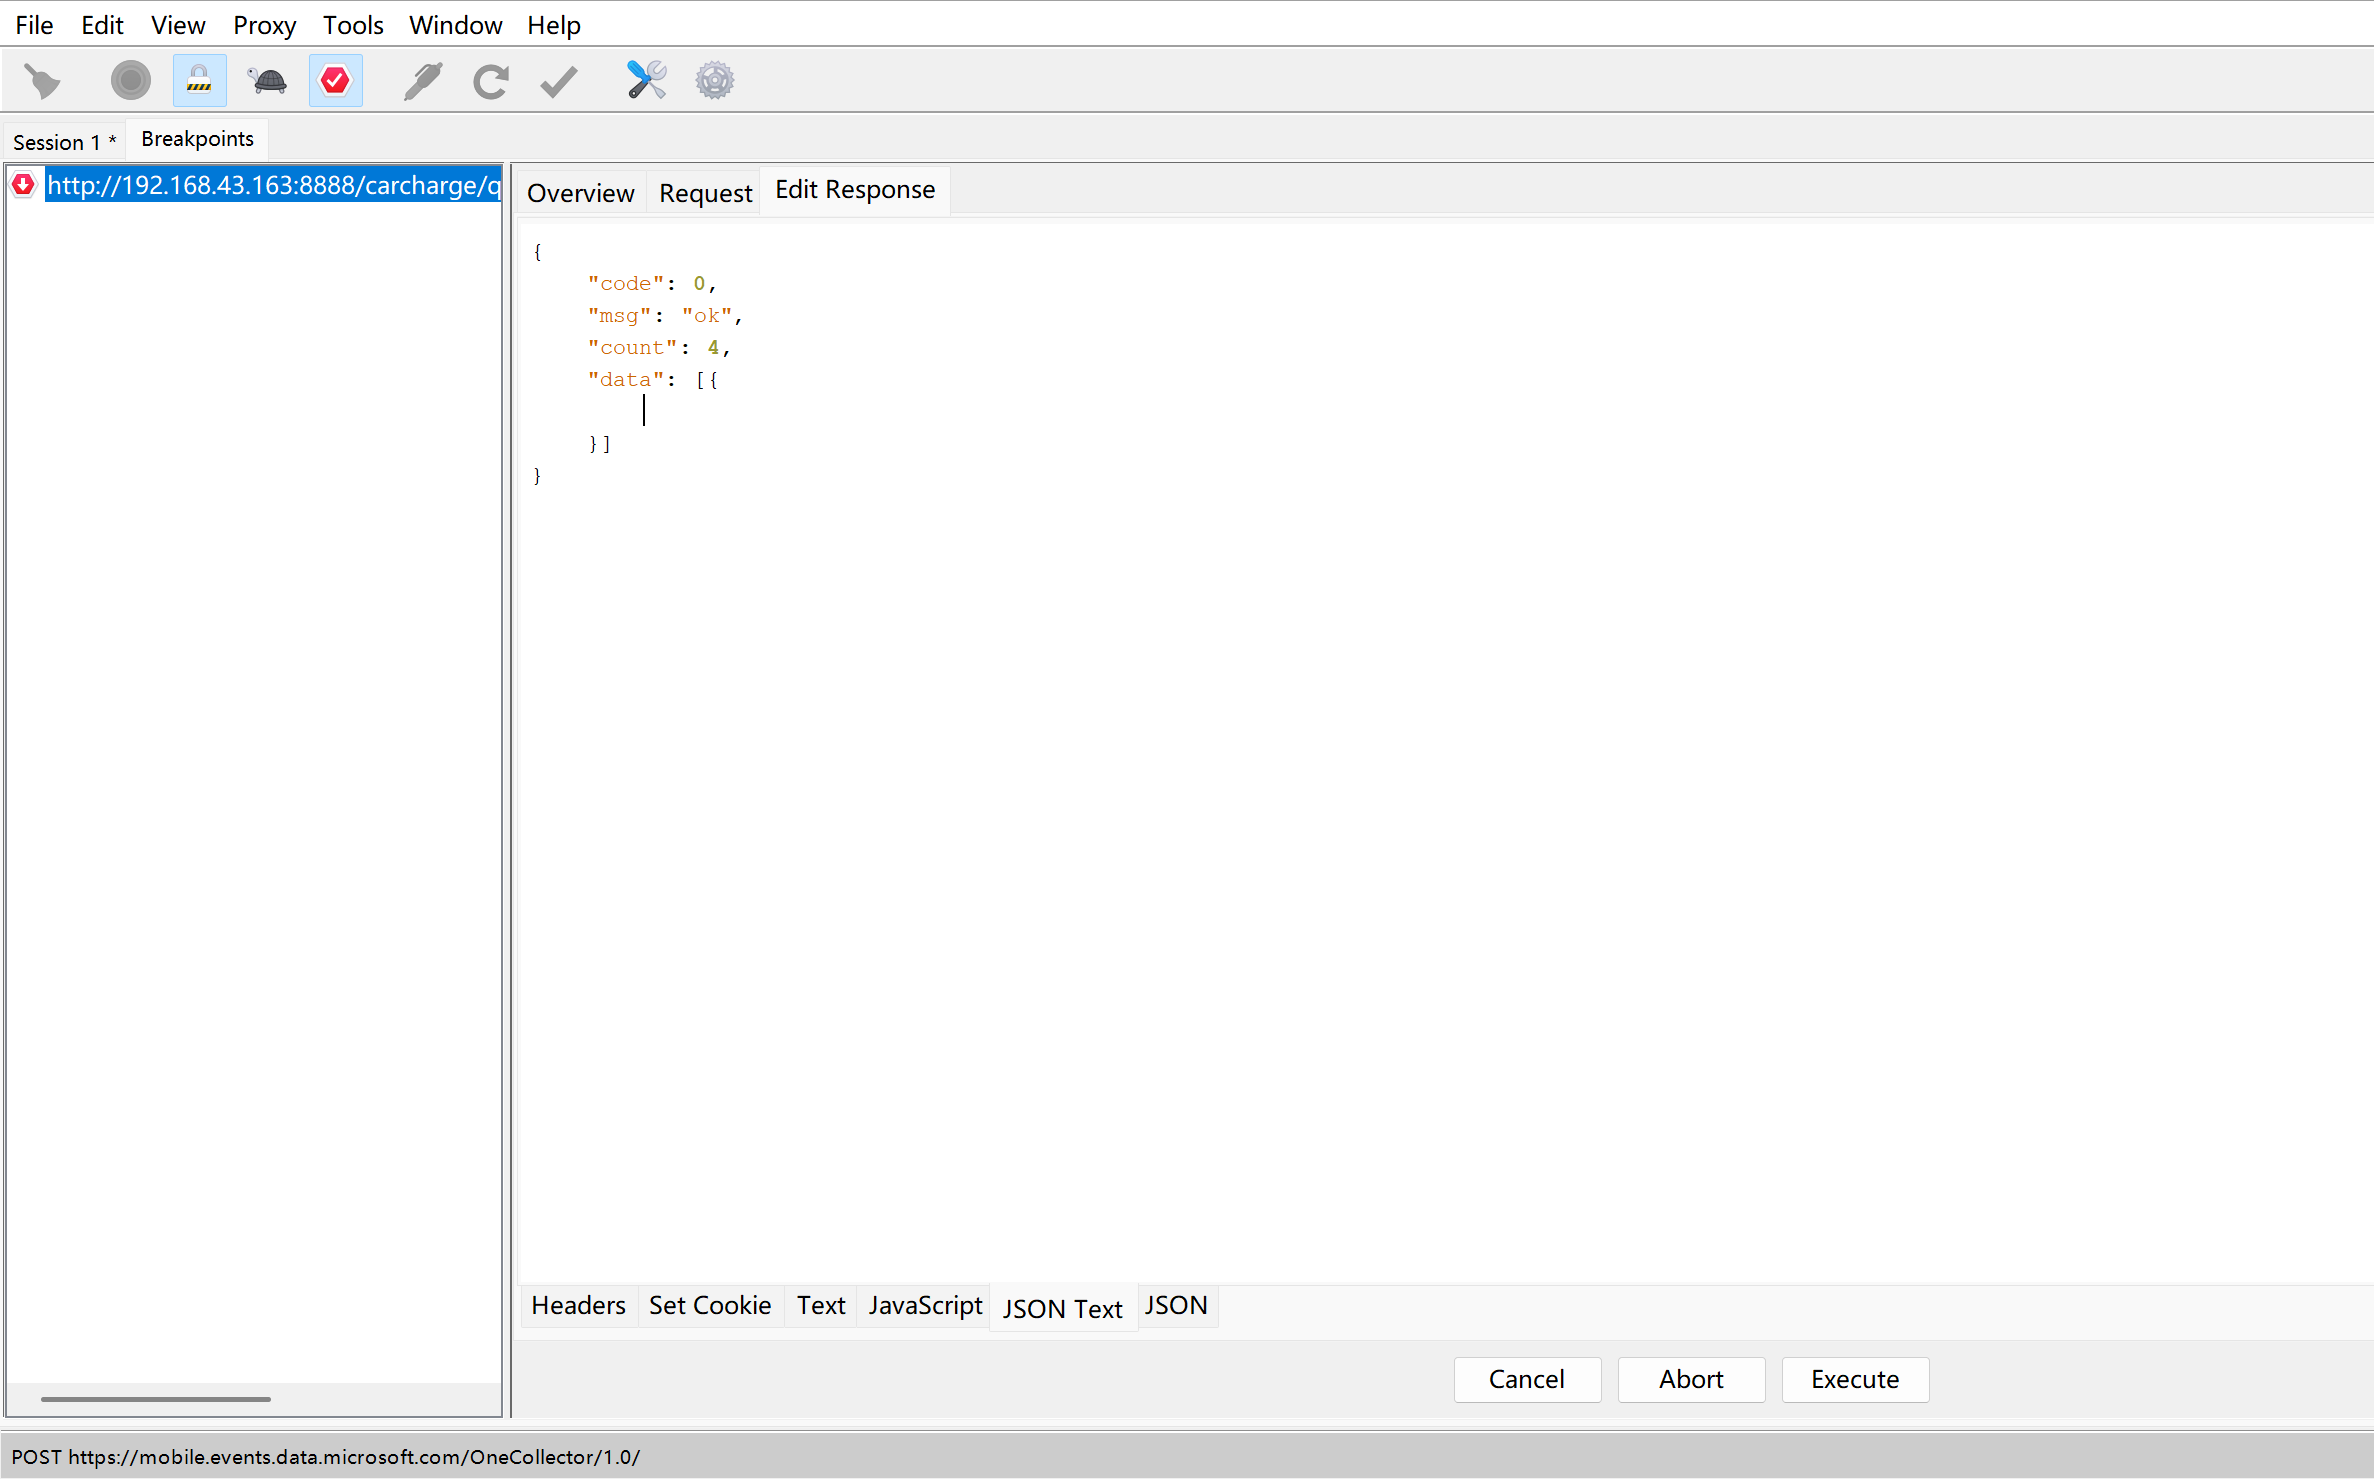The image size is (2374, 1479).
Task: Click the Validate checkmark icon
Action: 559,81
